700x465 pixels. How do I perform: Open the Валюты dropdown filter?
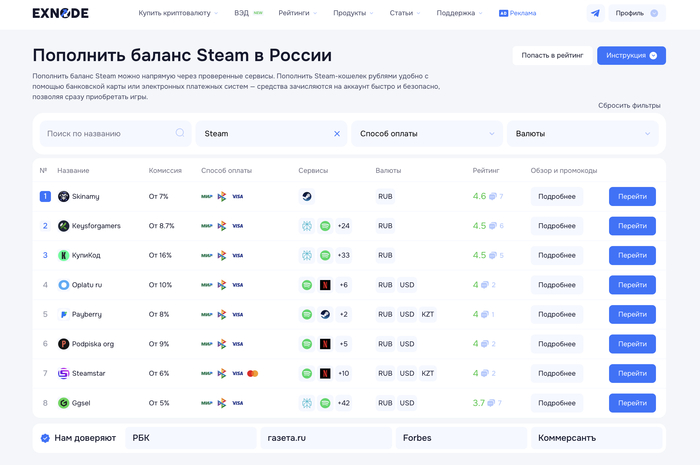coord(583,133)
